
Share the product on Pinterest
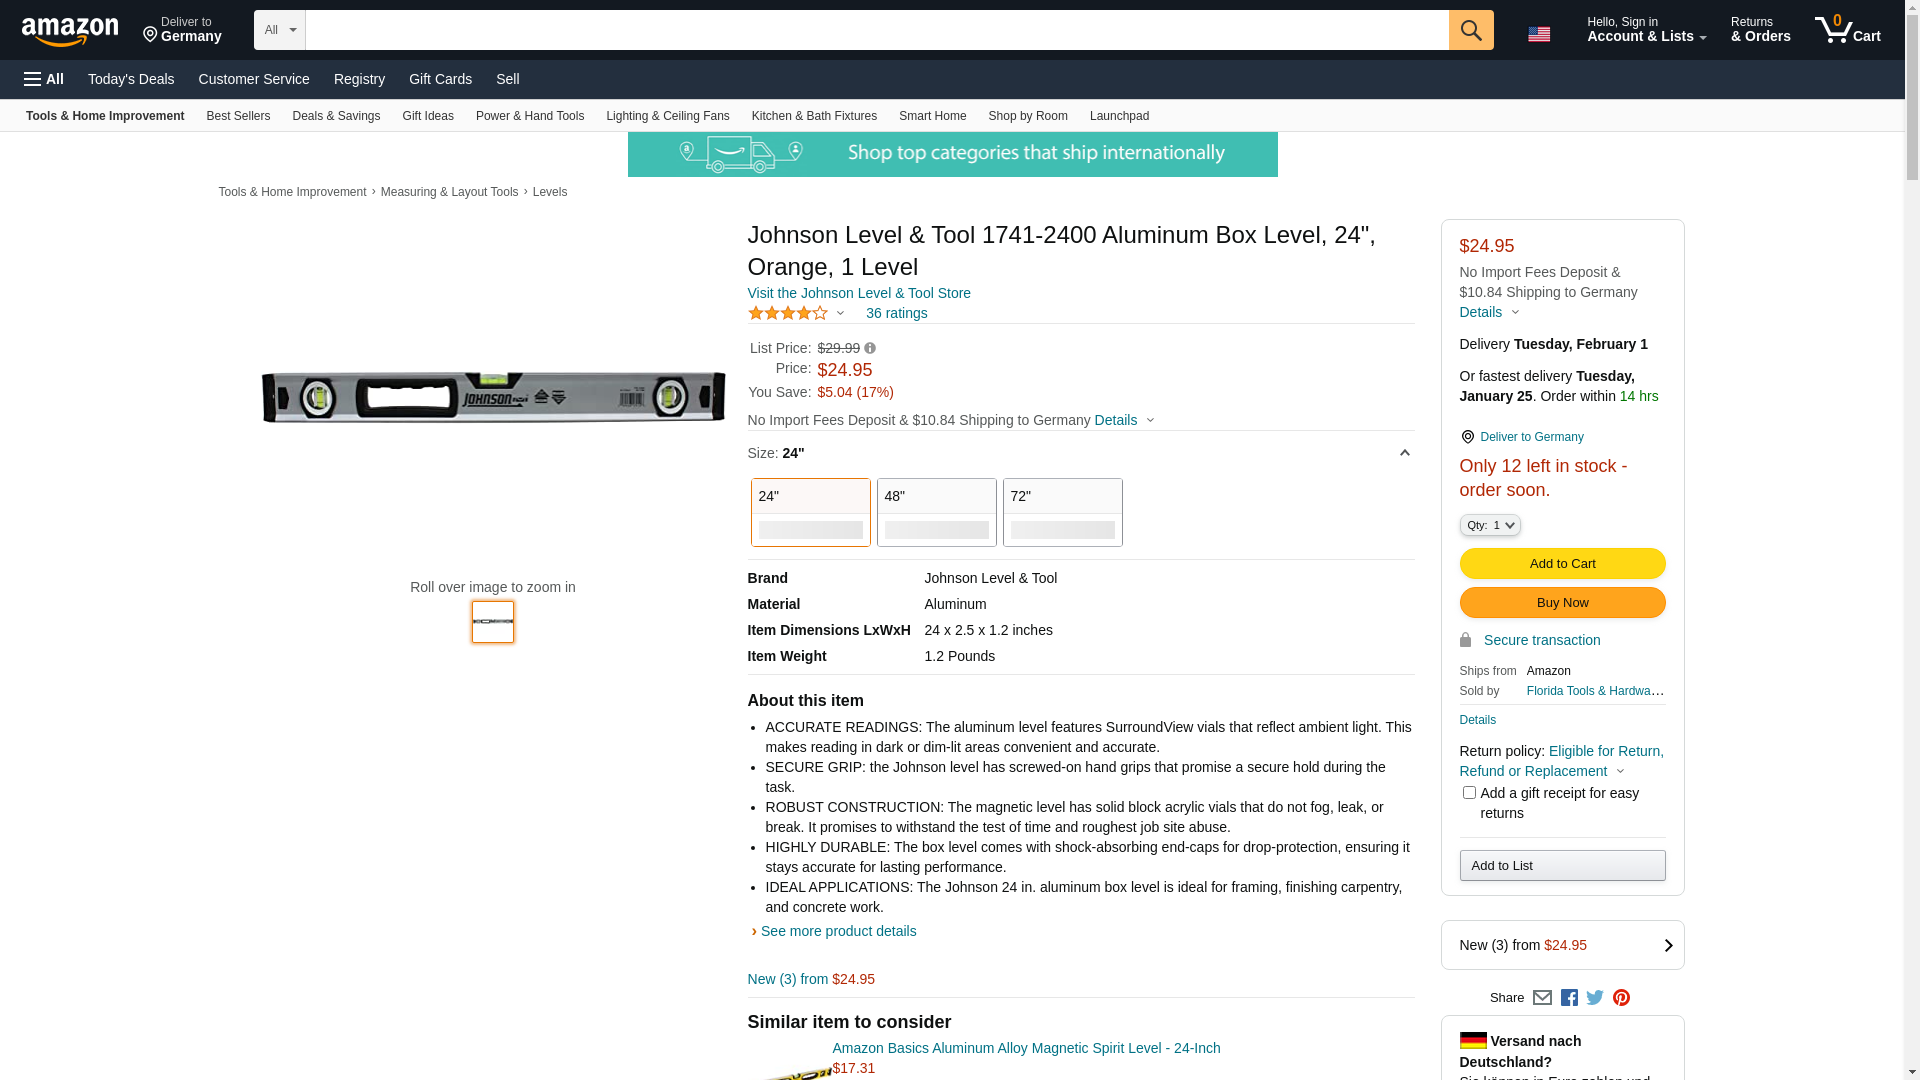click(x=1621, y=997)
